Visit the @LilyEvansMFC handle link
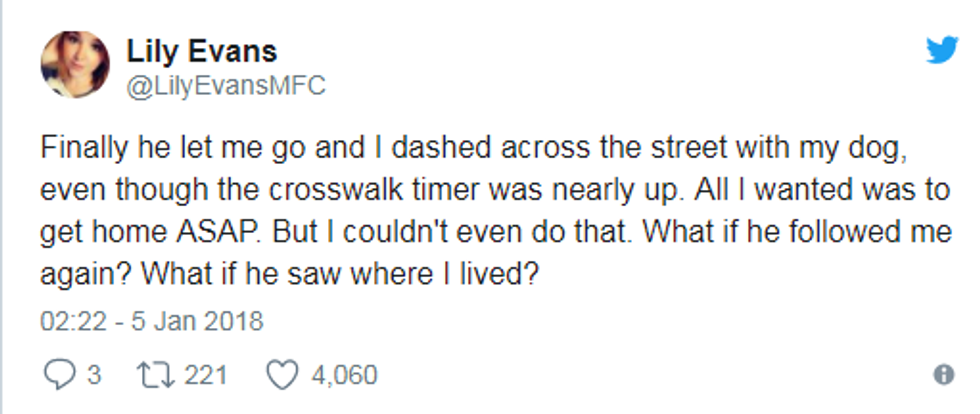The width and height of the screenshot is (980, 414). [x=226, y=86]
